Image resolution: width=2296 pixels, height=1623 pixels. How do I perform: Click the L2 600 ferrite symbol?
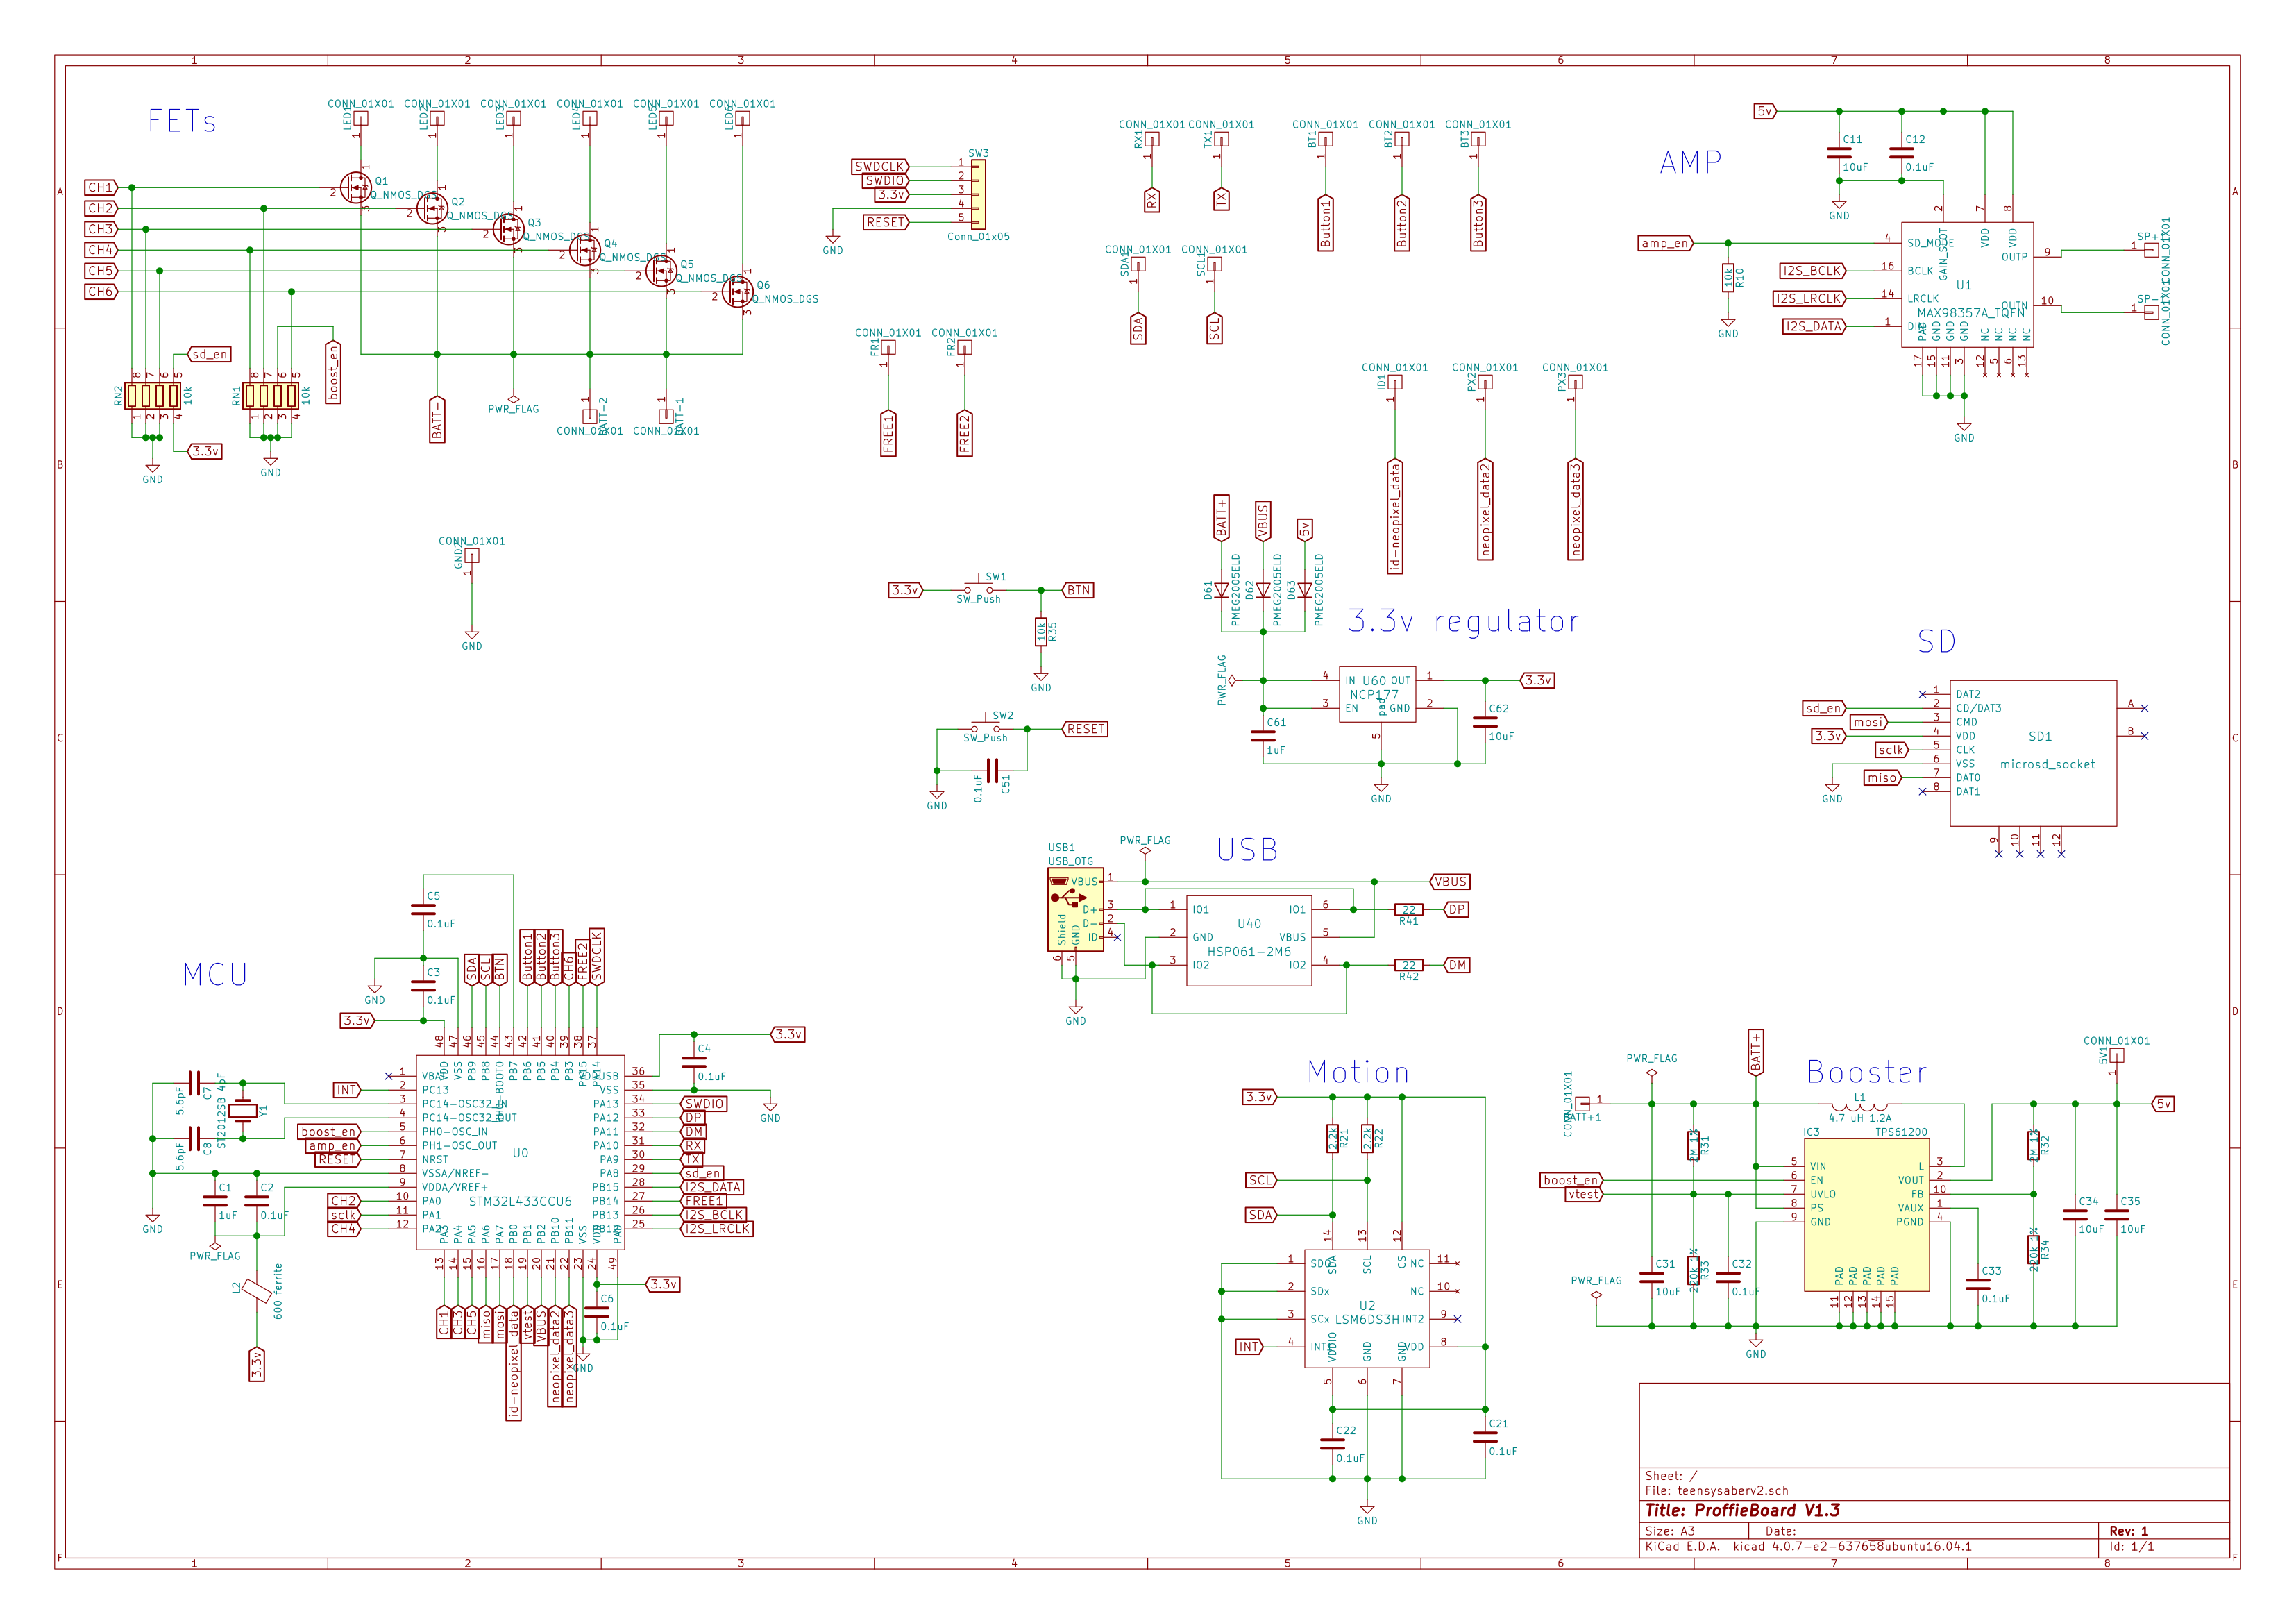click(x=257, y=1291)
